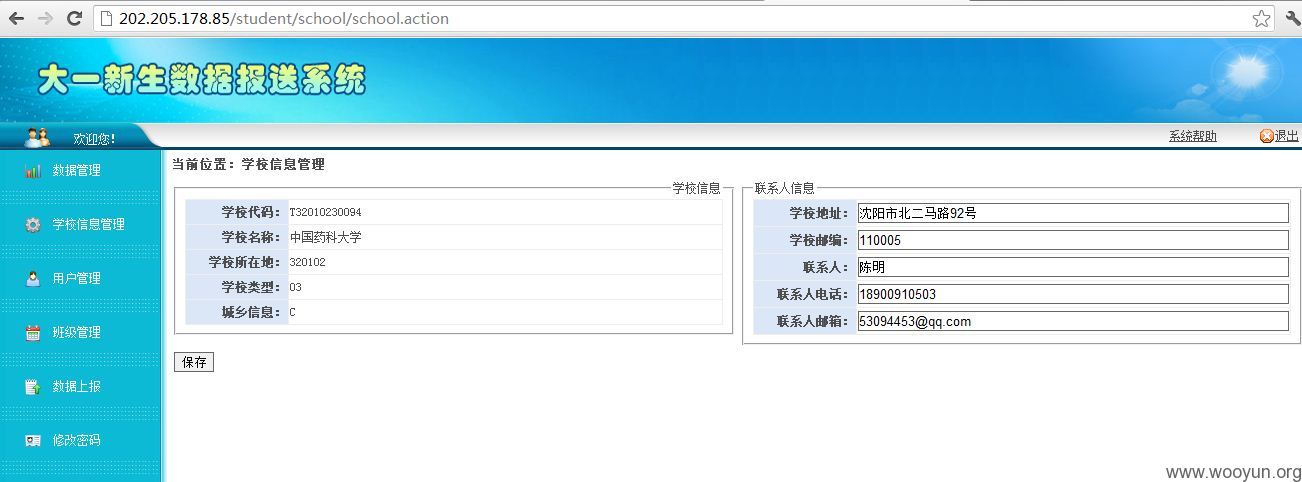Click the 学校信息管理 gear icon
Viewport: 1302px width, 482px height.
point(33,225)
